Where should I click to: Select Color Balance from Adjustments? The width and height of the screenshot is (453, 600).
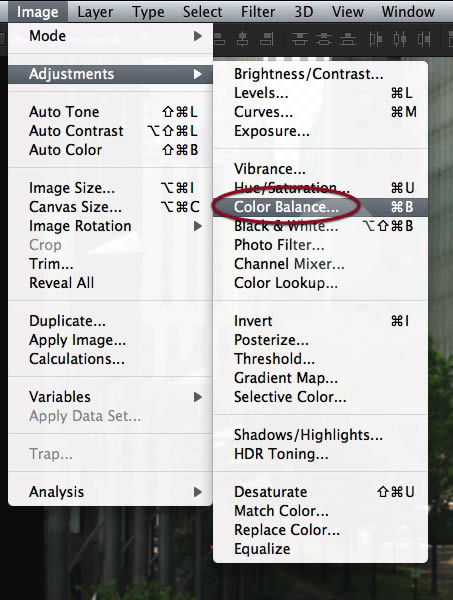320,207
